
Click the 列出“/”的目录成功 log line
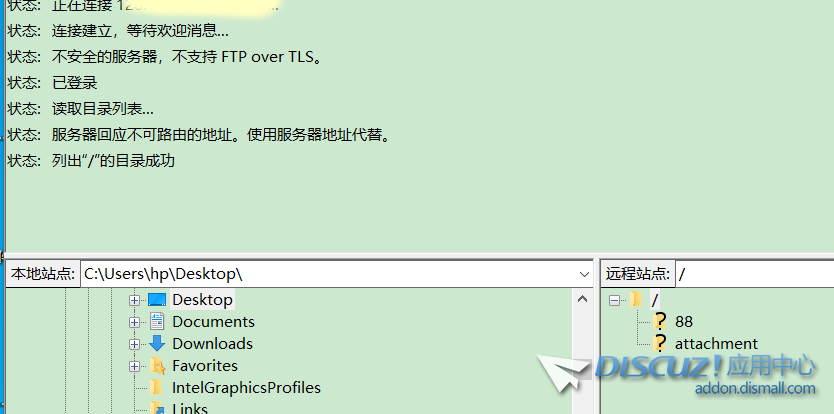[x=113, y=161]
